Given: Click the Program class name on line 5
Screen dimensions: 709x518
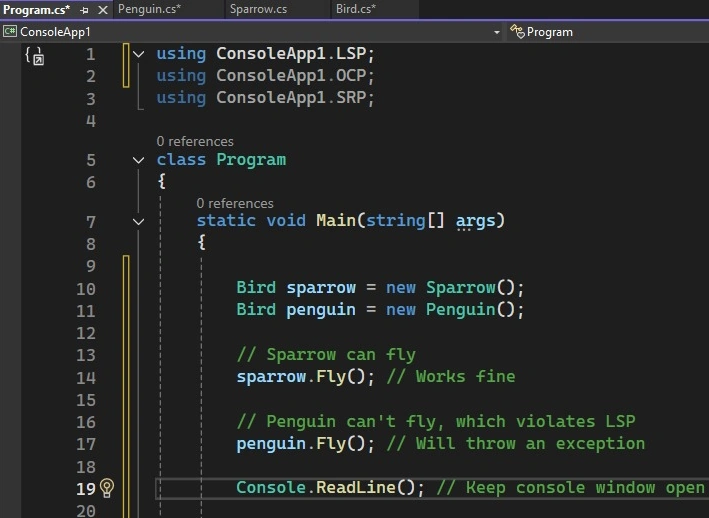Looking at the screenshot, I should click(x=251, y=160).
